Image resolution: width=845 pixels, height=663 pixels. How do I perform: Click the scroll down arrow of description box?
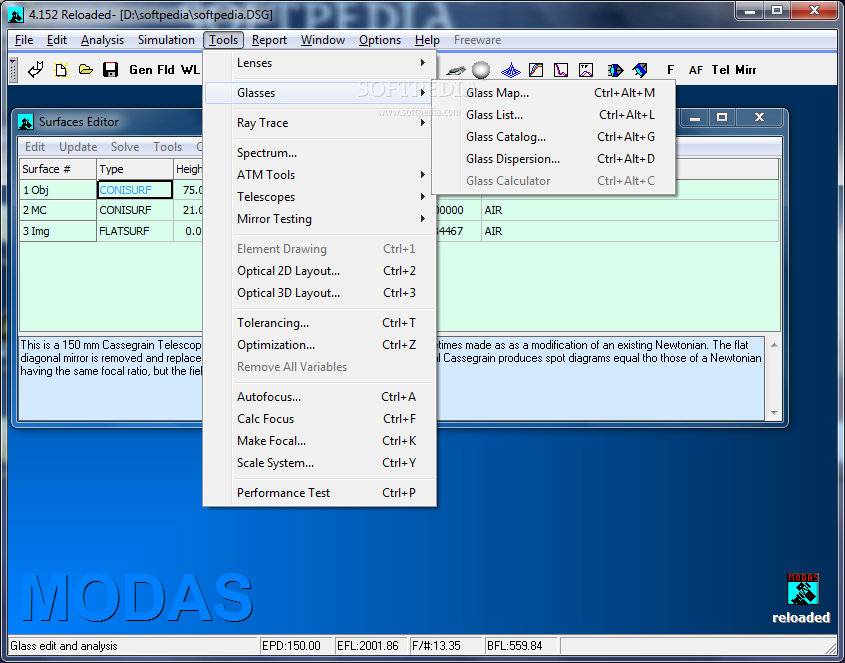[x=774, y=413]
